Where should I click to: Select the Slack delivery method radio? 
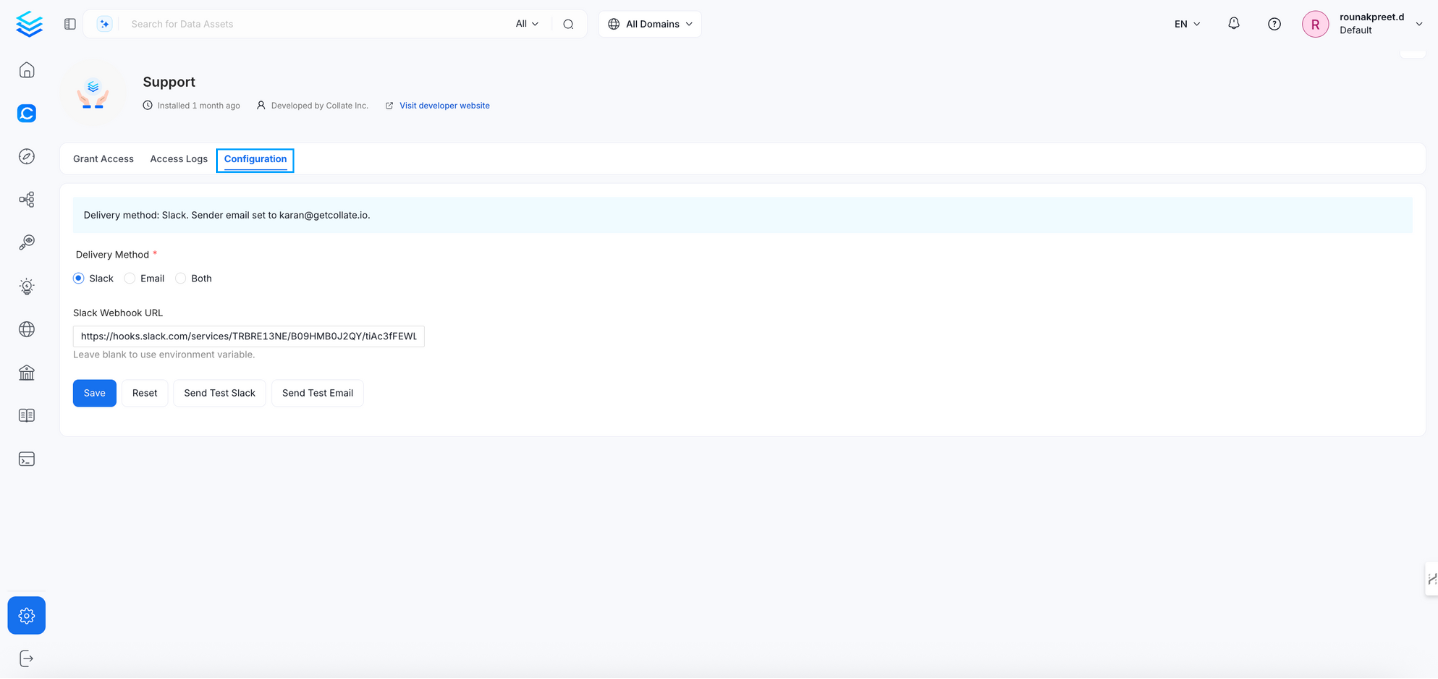(x=78, y=279)
